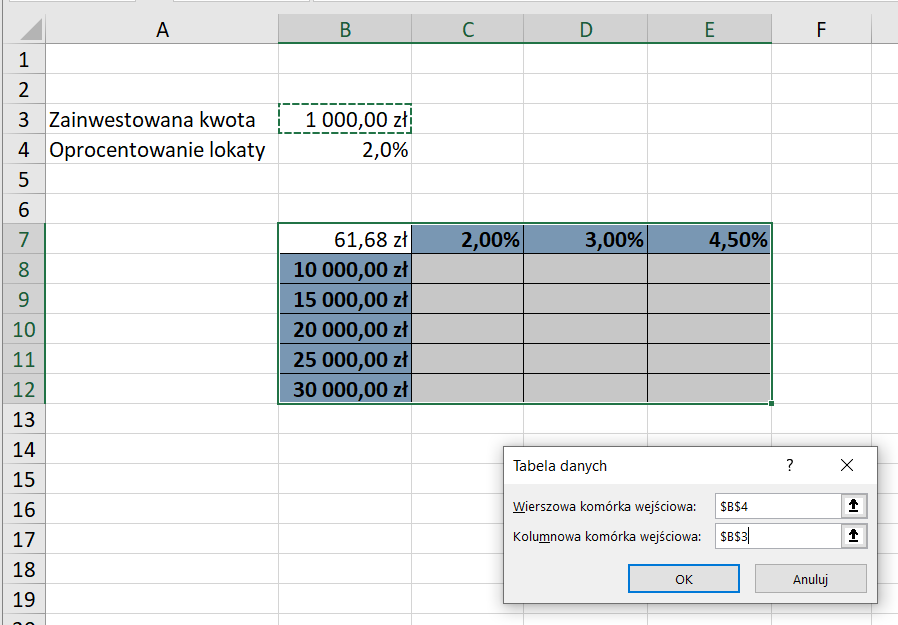Screen dimensions: 898x625
Task: Select the Zainwestowana kwota label cell
Action: (x=162, y=118)
